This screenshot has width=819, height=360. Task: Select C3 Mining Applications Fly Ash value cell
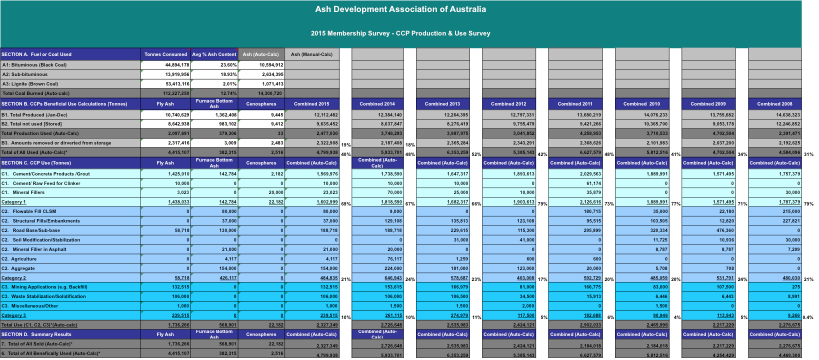[166, 287]
